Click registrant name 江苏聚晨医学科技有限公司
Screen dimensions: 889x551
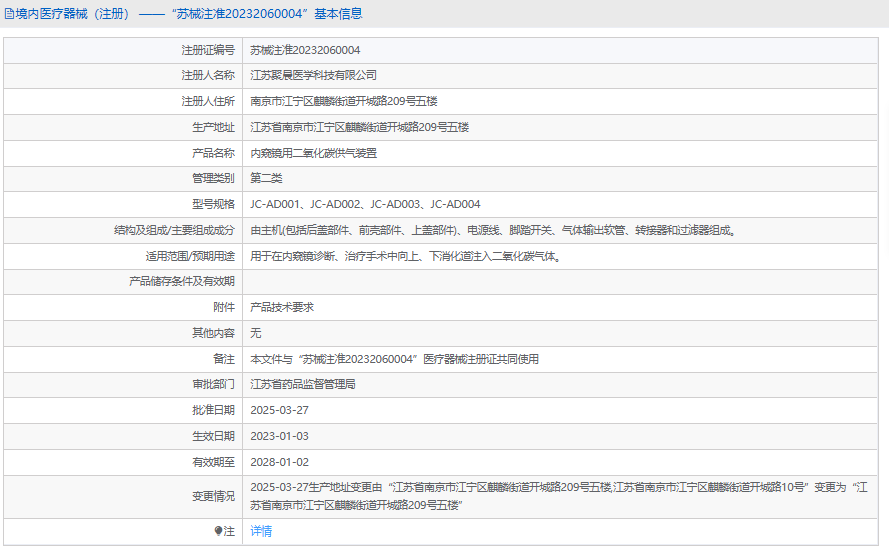[x=313, y=75]
